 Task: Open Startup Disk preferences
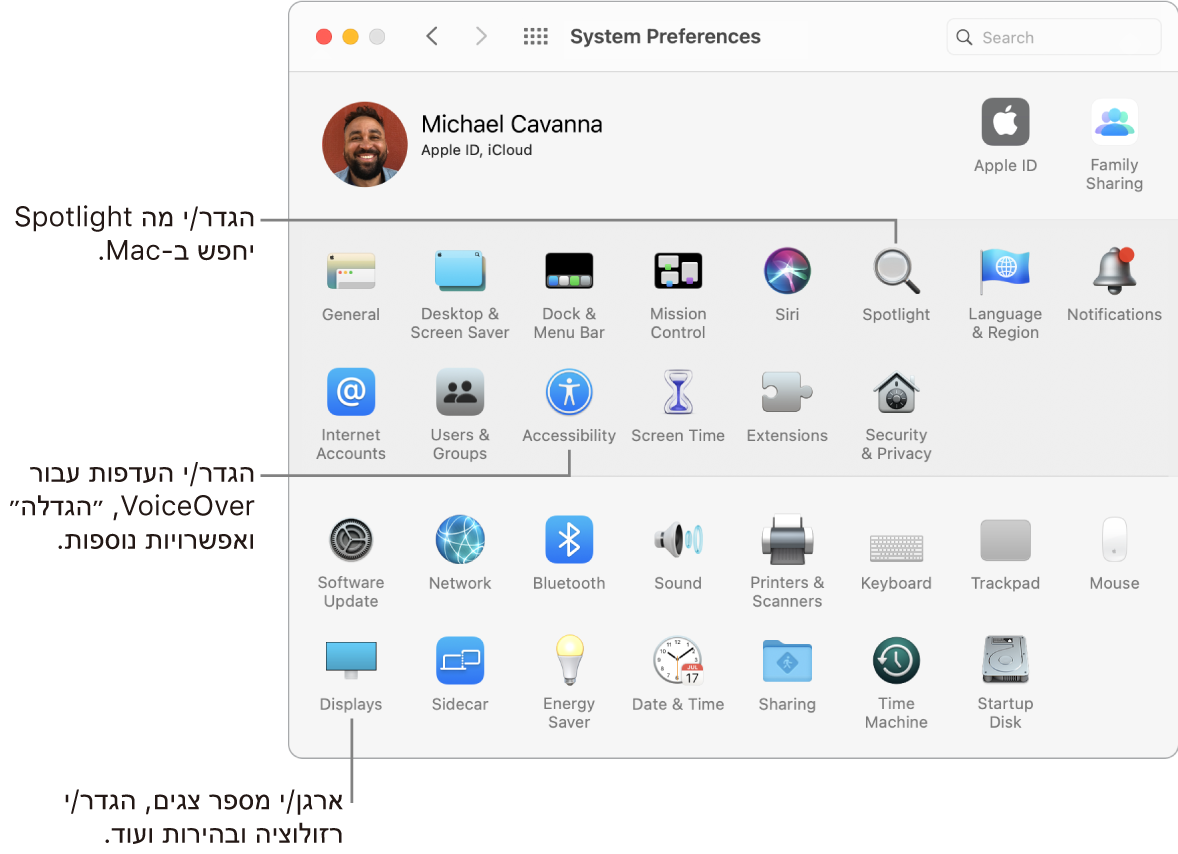pos(1005,659)
